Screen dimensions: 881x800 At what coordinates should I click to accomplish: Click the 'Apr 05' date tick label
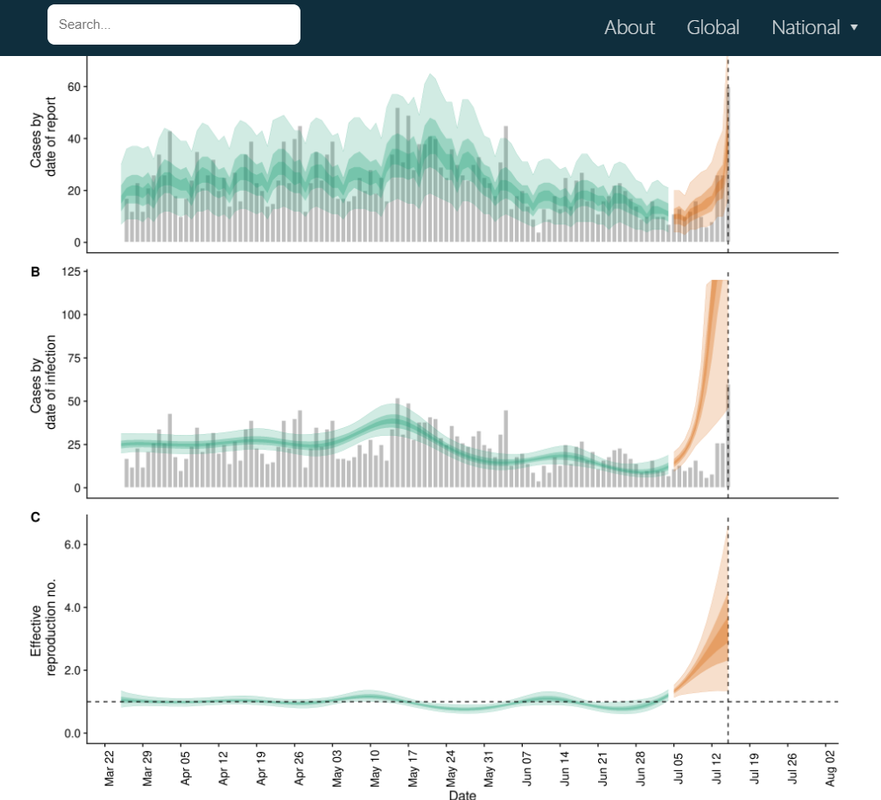(185, 768)
